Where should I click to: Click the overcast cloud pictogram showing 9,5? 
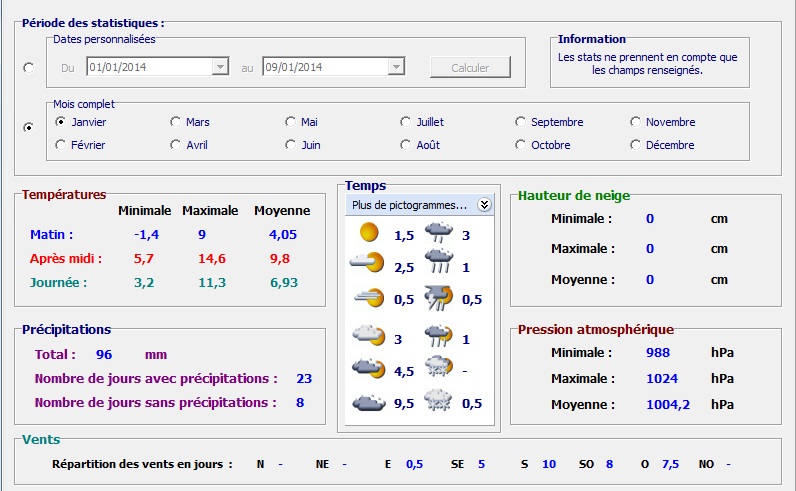pyautogui.click(x=369, y=402)
